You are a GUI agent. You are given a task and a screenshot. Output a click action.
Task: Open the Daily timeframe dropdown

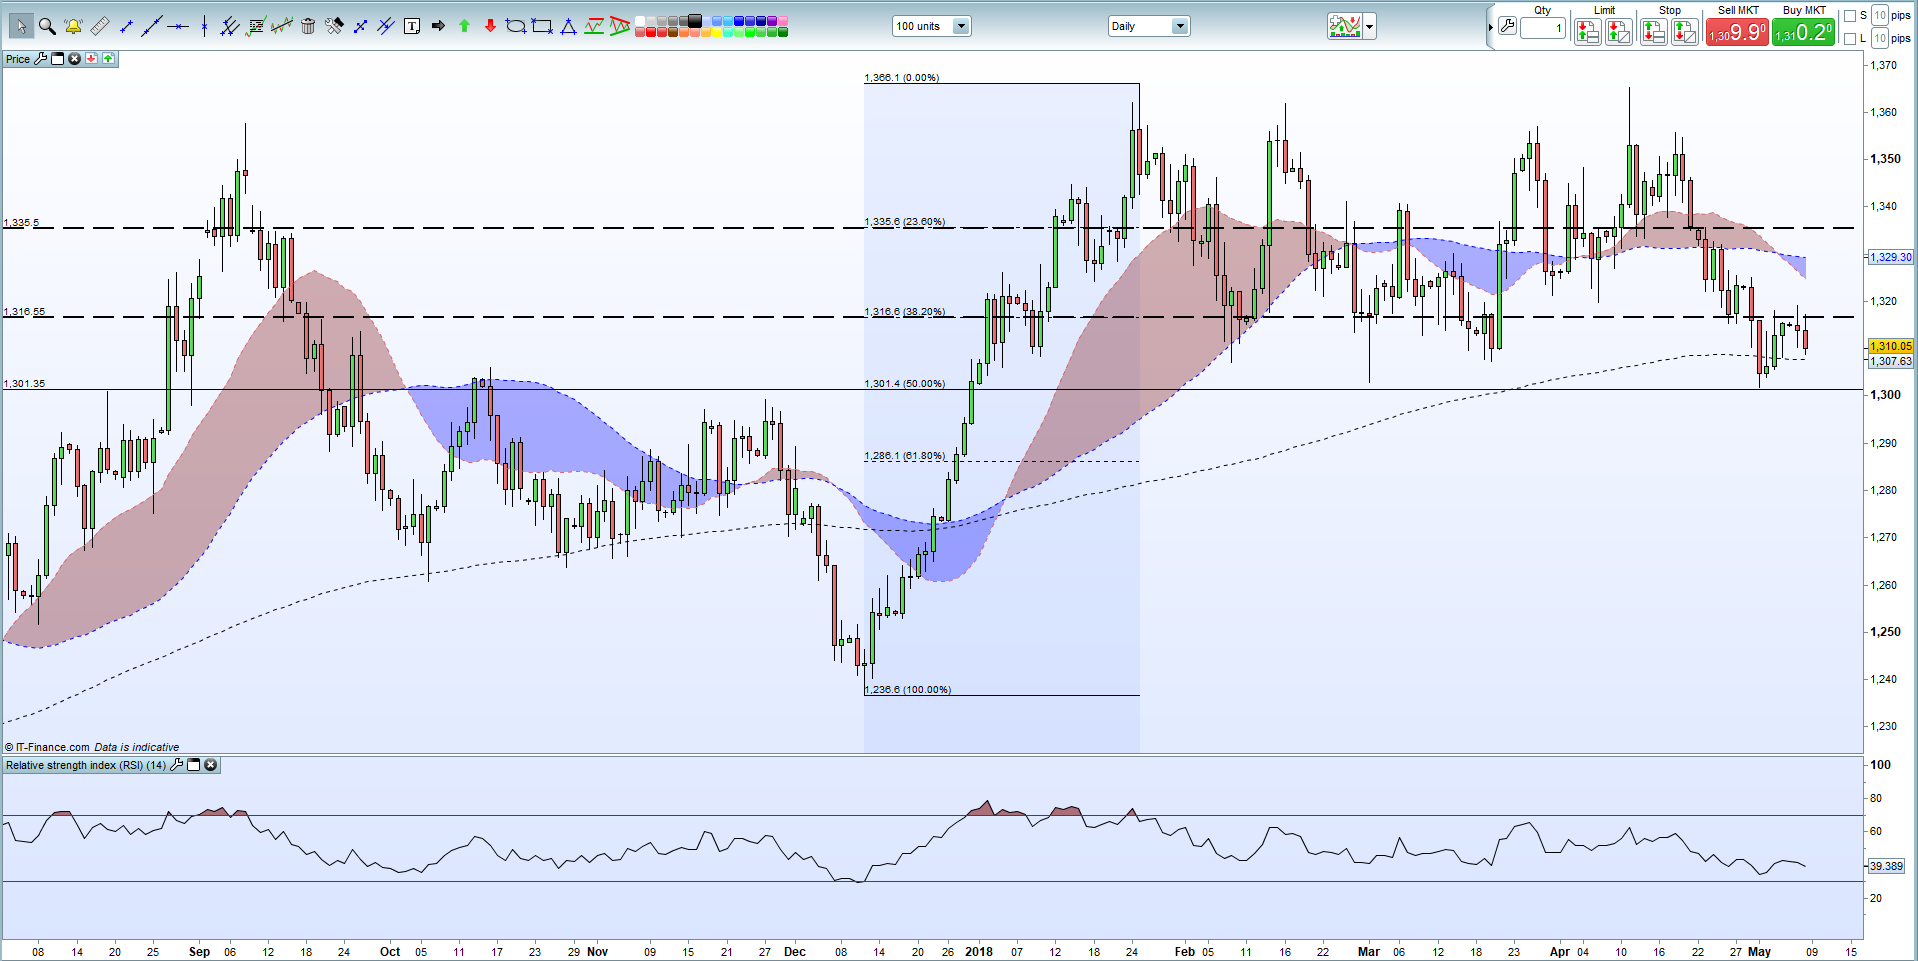point(1180,26)
